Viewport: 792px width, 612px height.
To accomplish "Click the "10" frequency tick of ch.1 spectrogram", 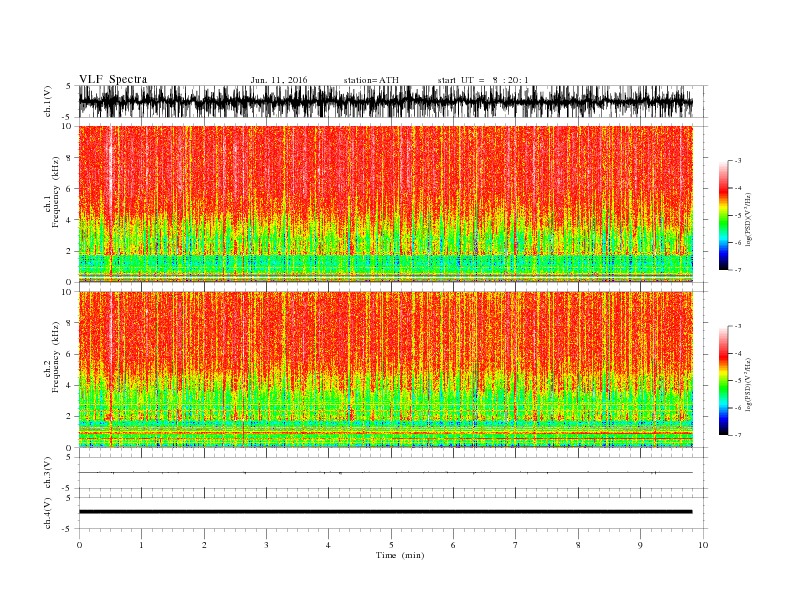I will [x=68, y=126].
